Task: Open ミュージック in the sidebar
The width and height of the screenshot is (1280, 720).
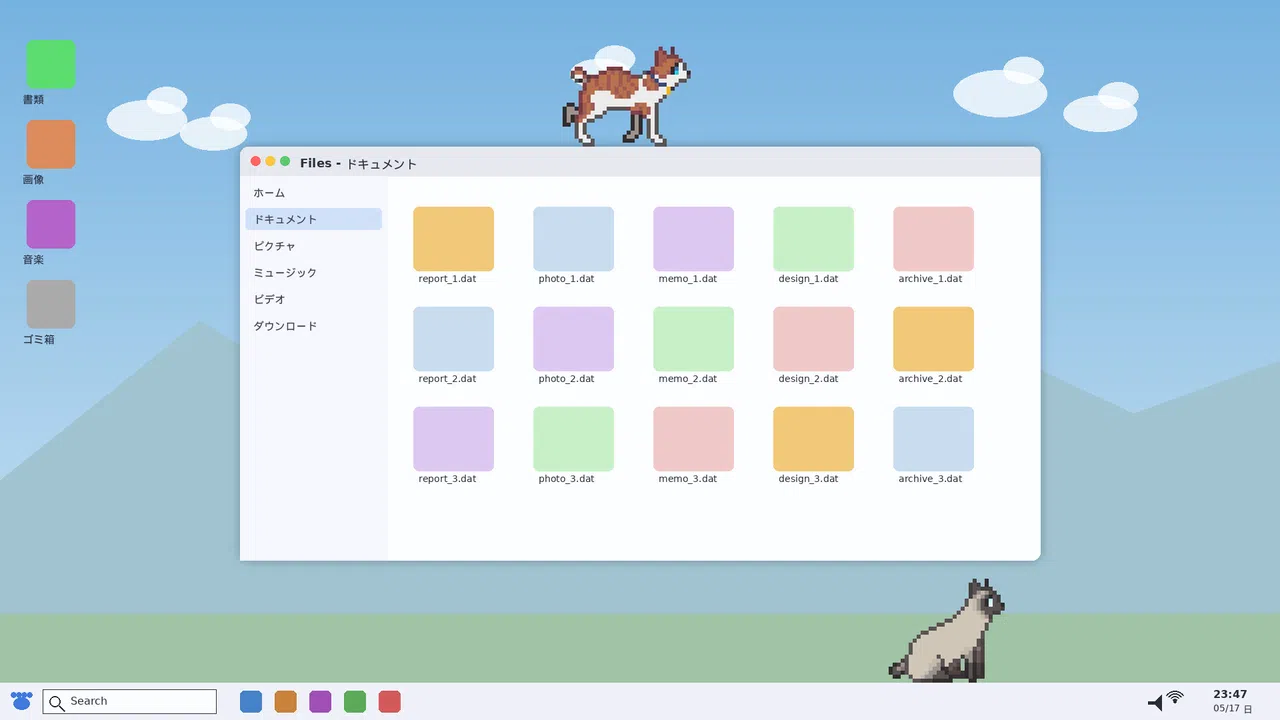Action: click(x=314, y=272)
